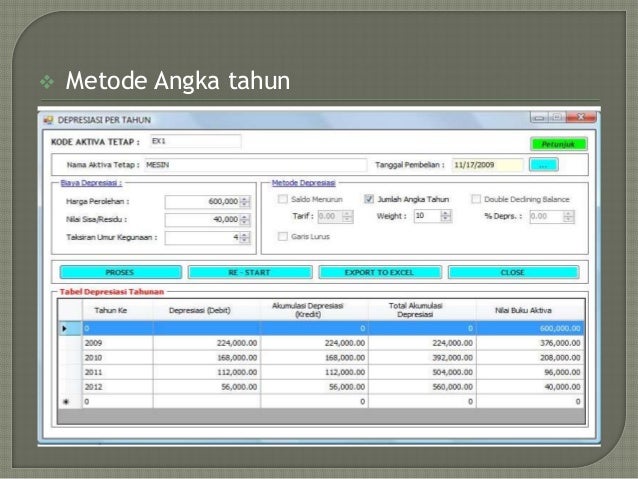Click the Depresiasi (Debit) column header
The width and height of the screenshot is (638, 479).
[207, 311]
